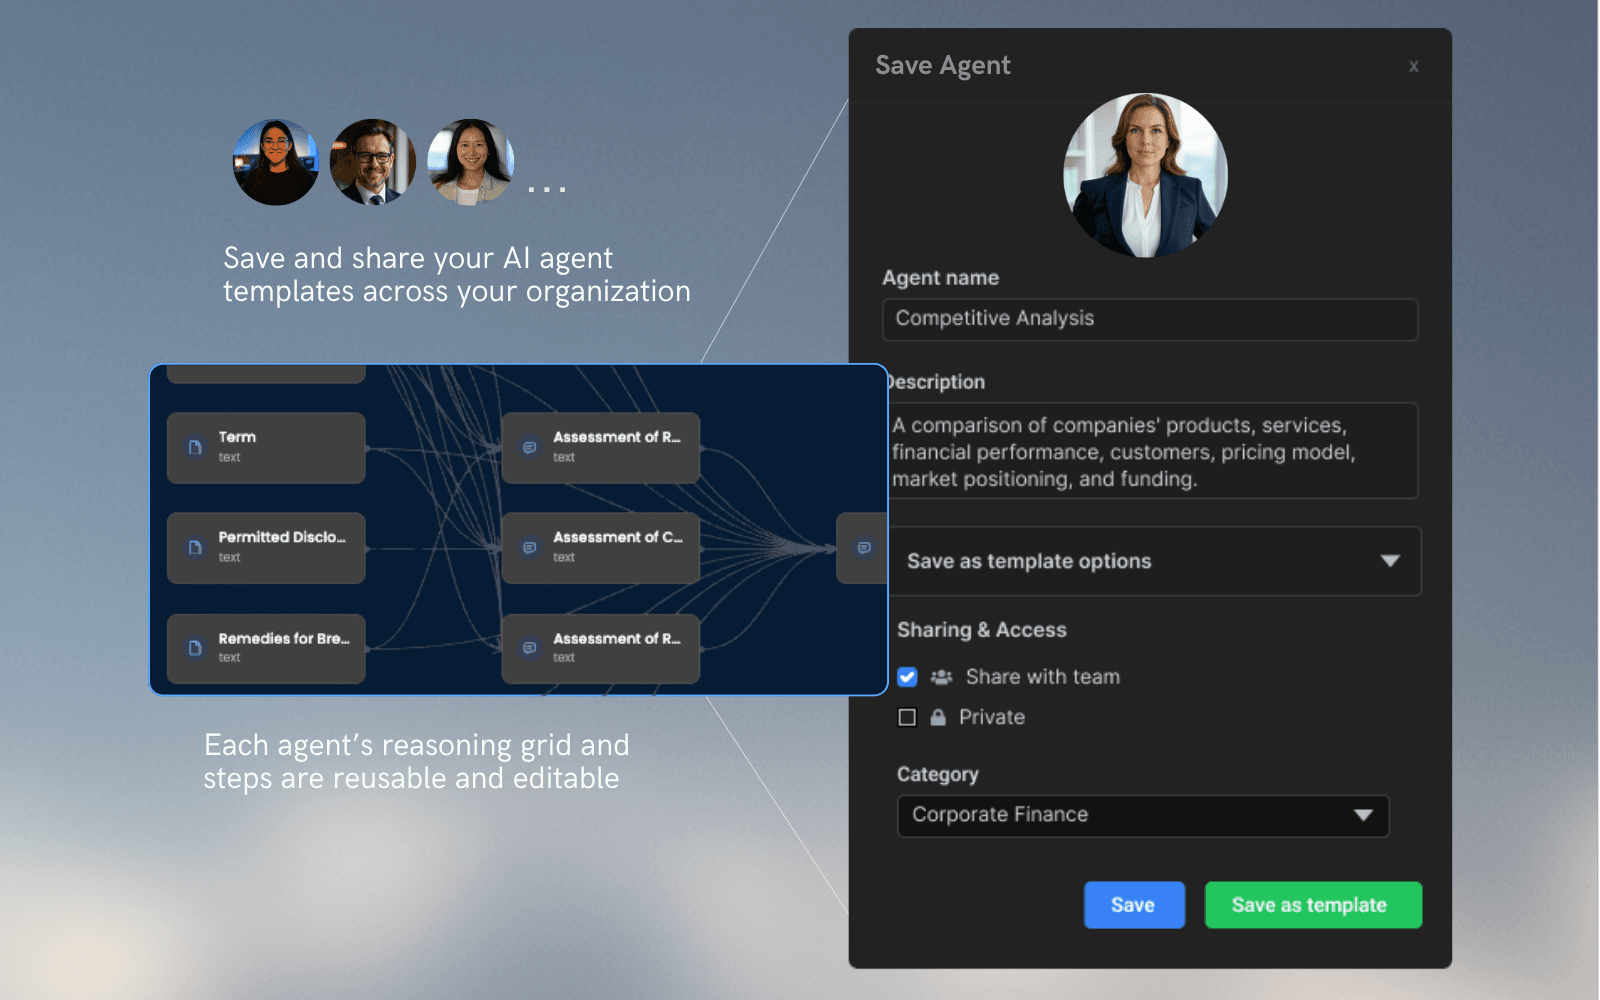Click the blue Save button
The height and width of the screenshot is (1000, 1600).
[x=1133, y=904]
